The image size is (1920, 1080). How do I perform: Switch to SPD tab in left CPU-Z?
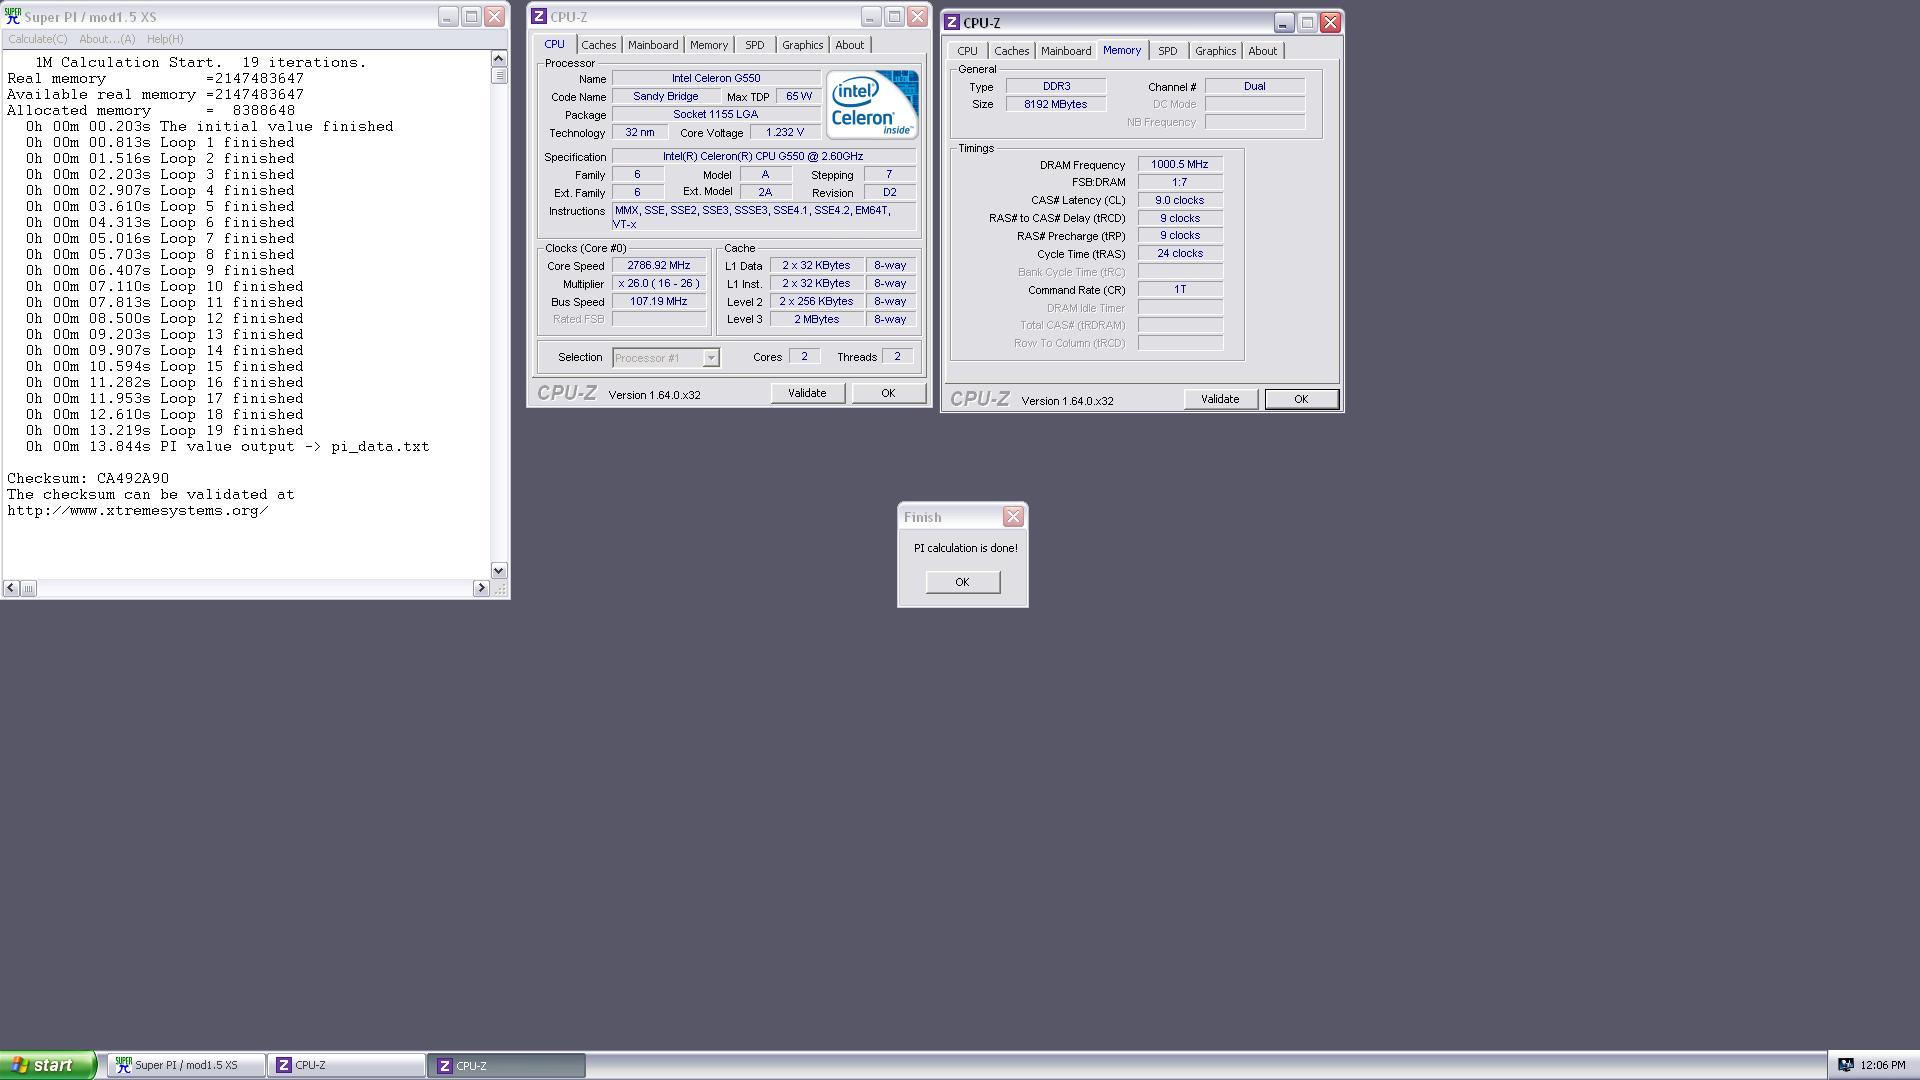(x=754, y=45)
